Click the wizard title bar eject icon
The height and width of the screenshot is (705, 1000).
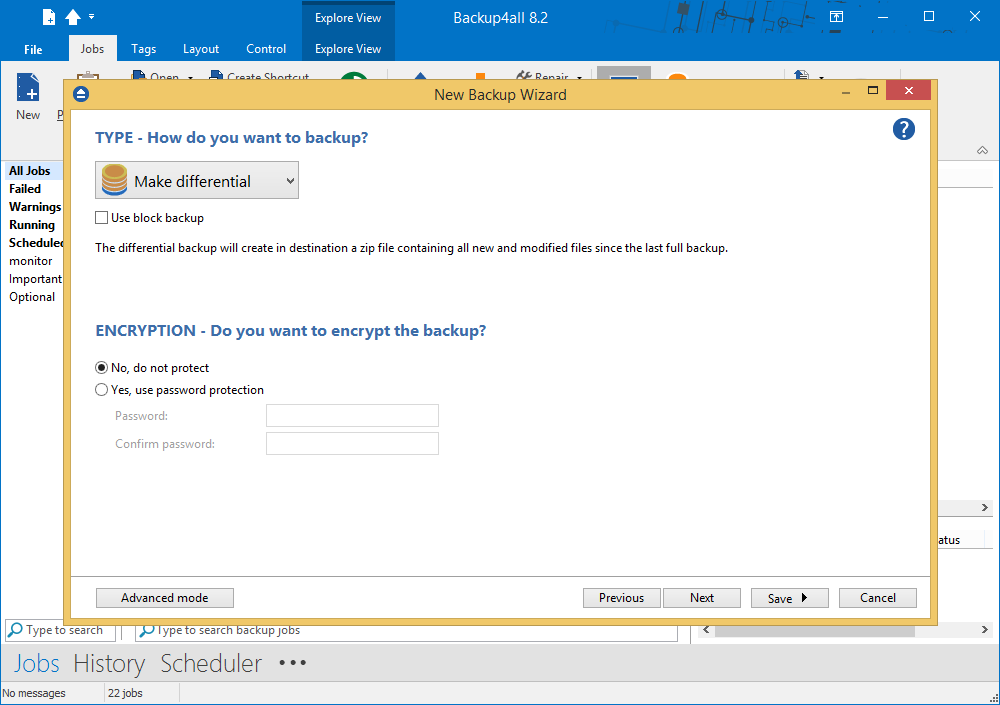(x=81, y=94)
